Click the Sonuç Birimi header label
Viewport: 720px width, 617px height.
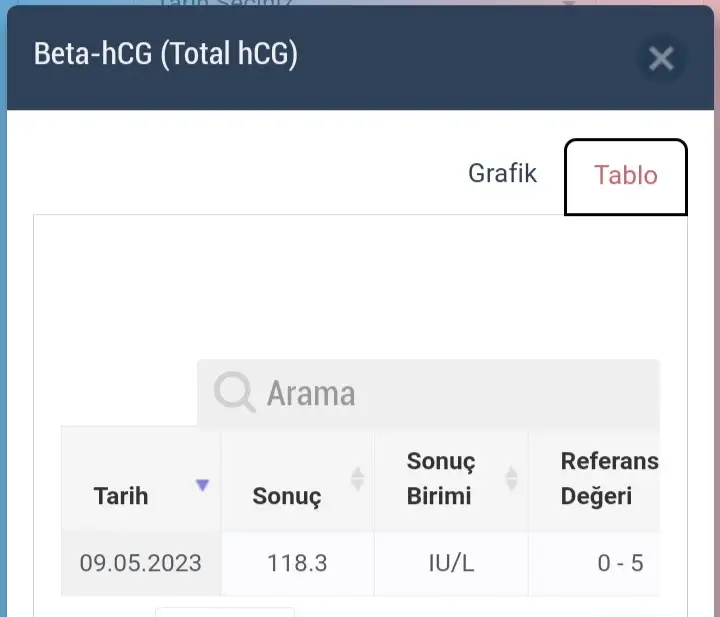[x=440, y=479]
